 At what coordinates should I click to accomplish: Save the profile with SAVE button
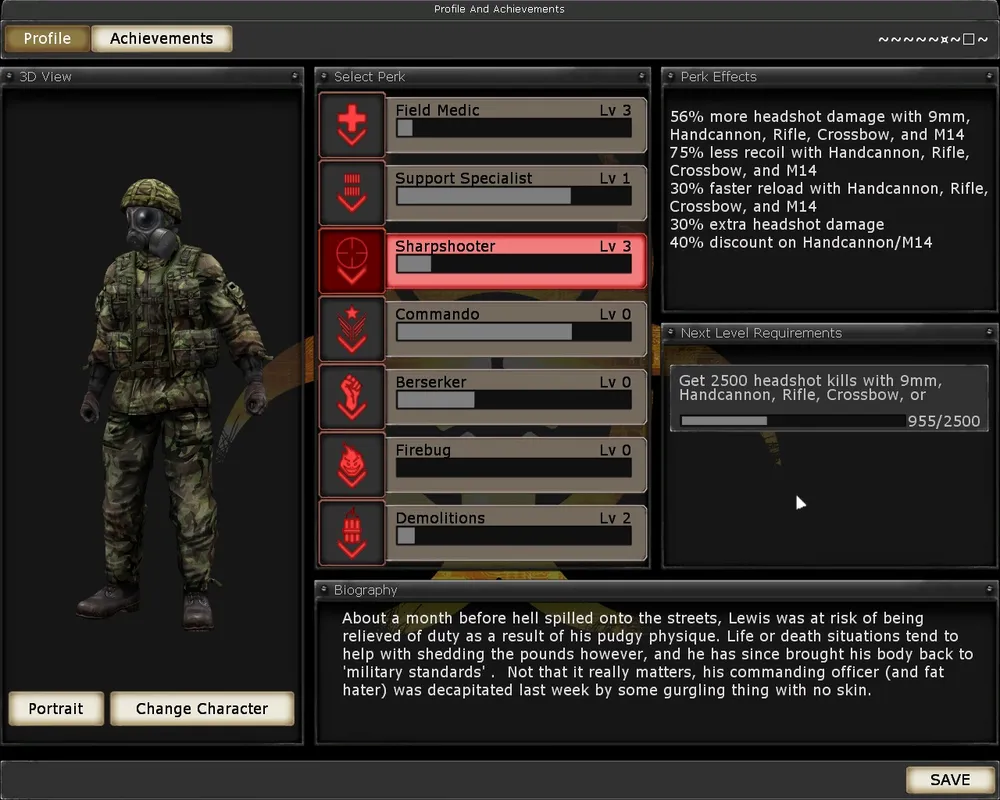(949, 780)
